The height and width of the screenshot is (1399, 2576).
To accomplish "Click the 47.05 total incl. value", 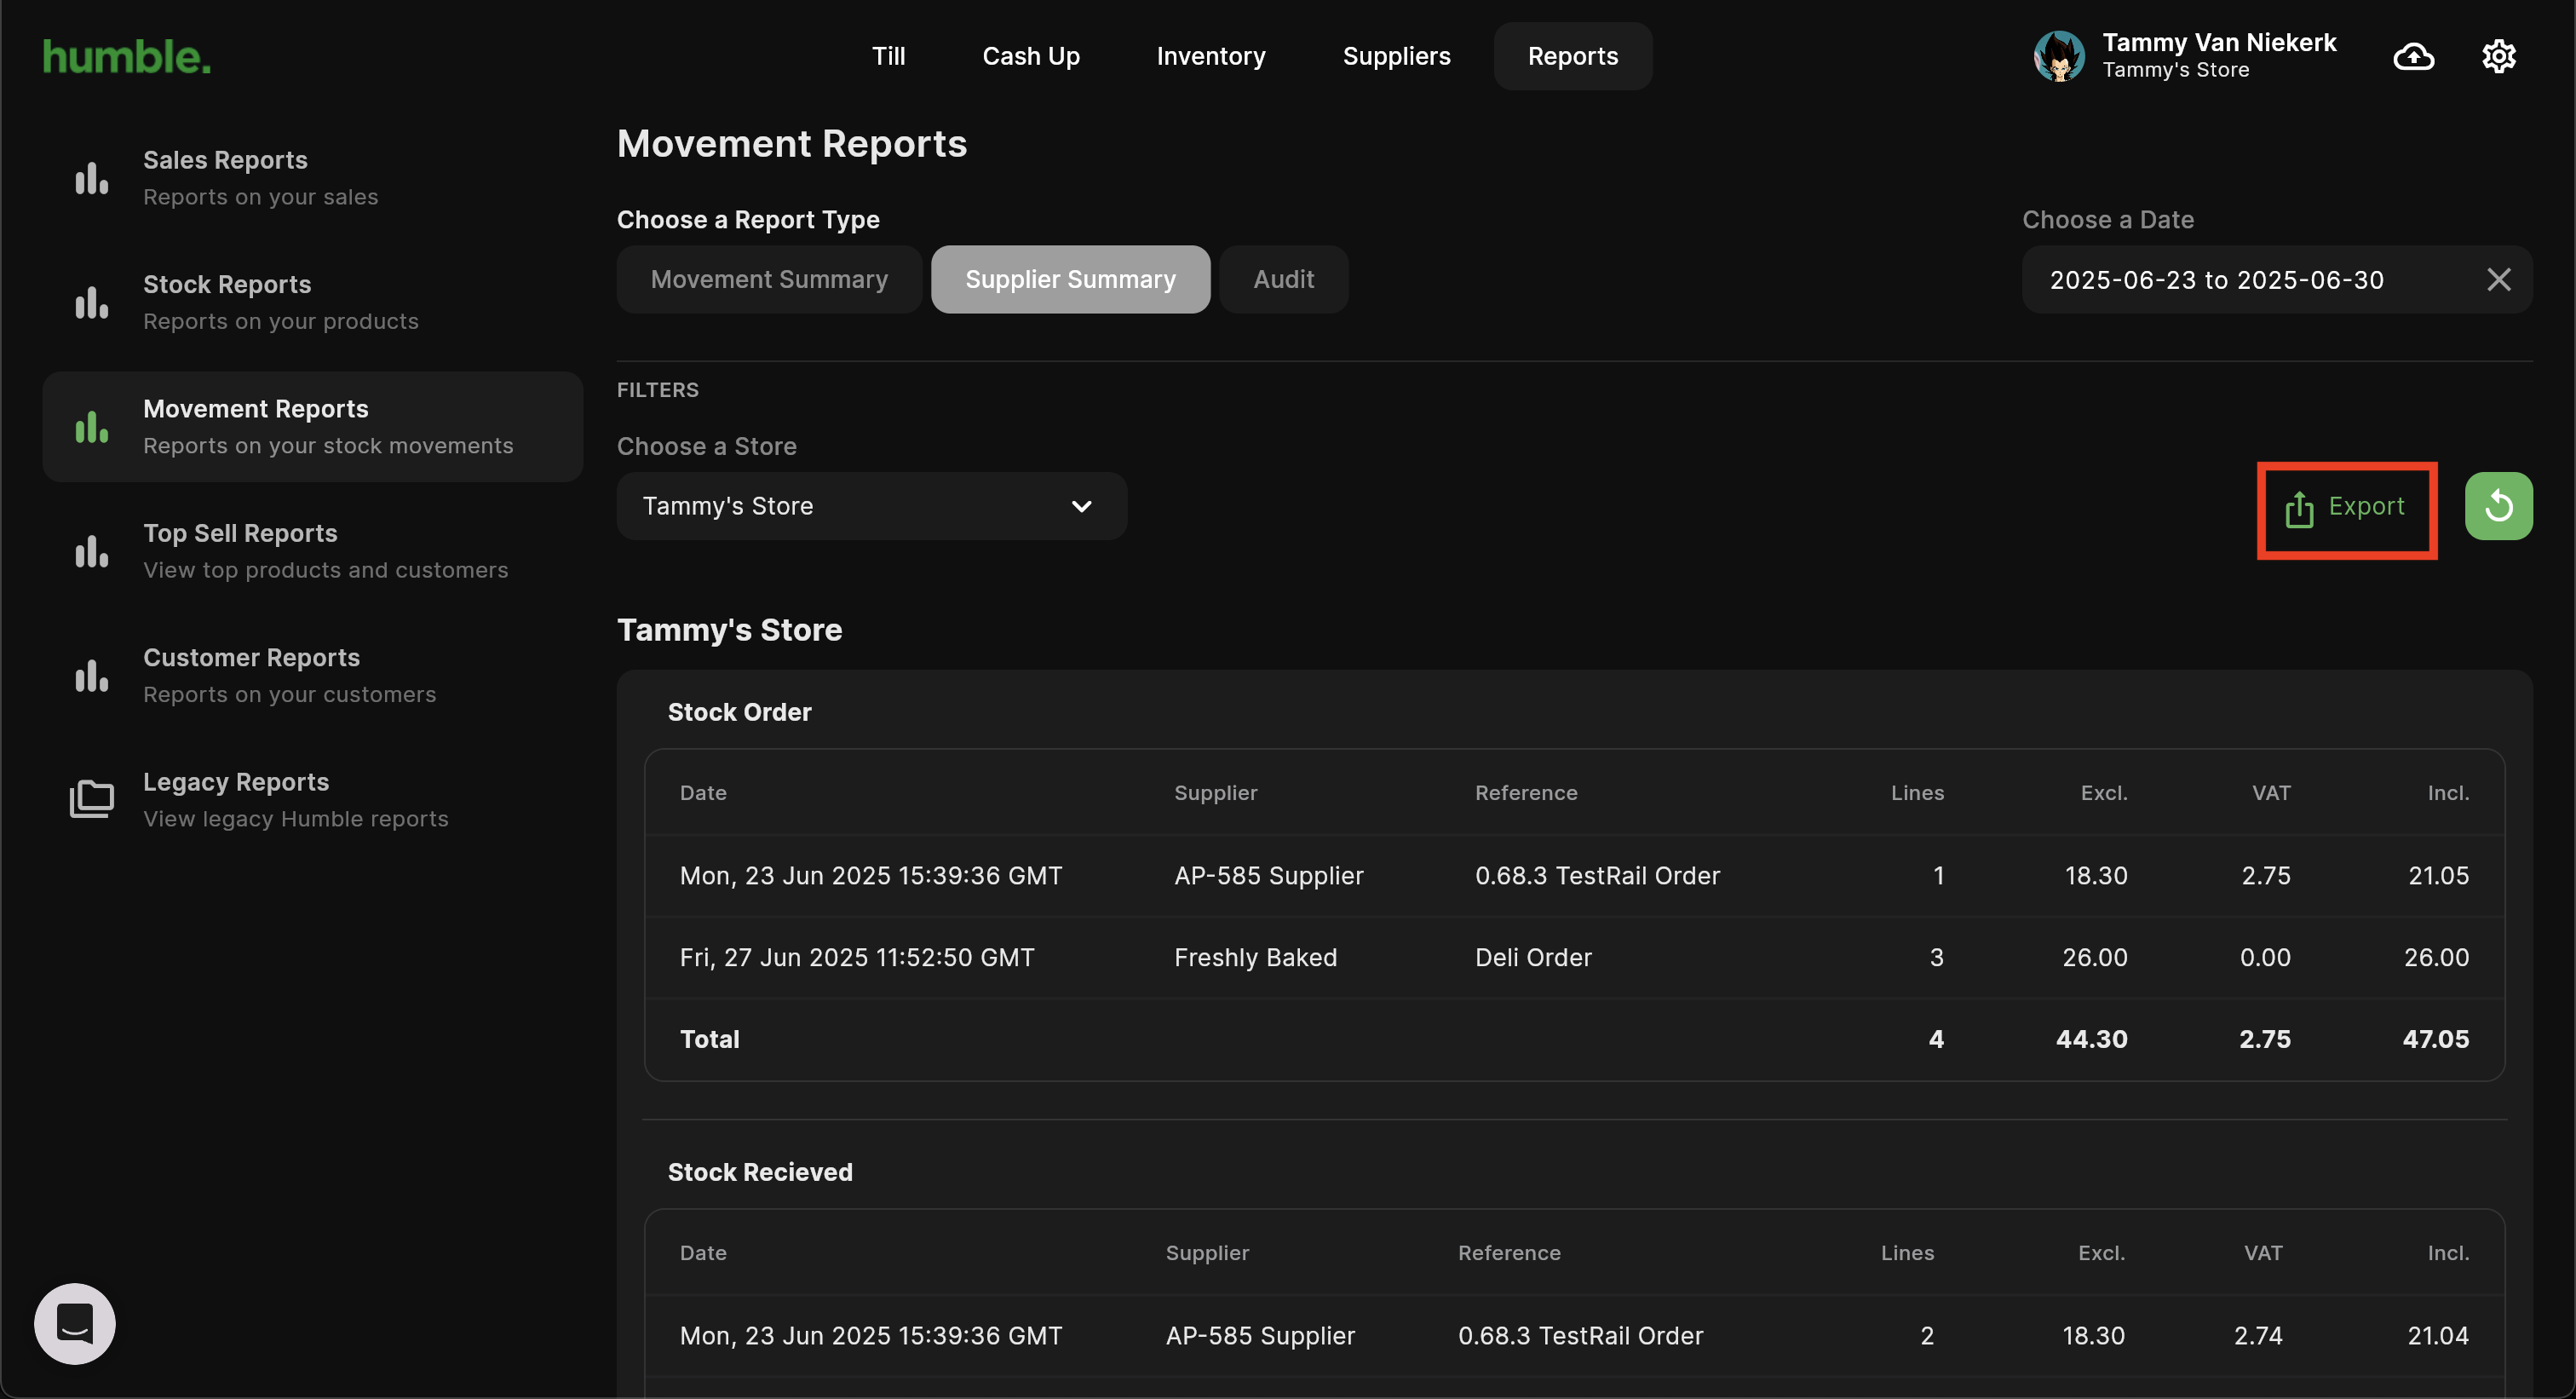I will tap(2435, 1039).
